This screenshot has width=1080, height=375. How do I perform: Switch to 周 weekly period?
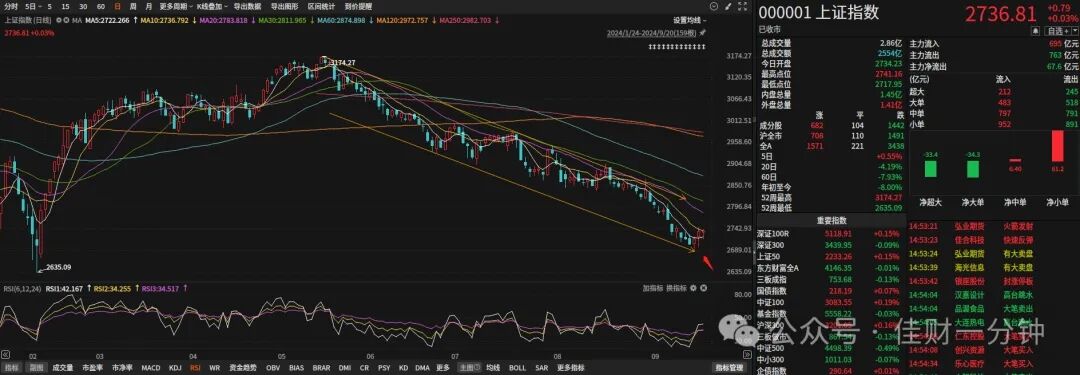(x=133, y=6)
